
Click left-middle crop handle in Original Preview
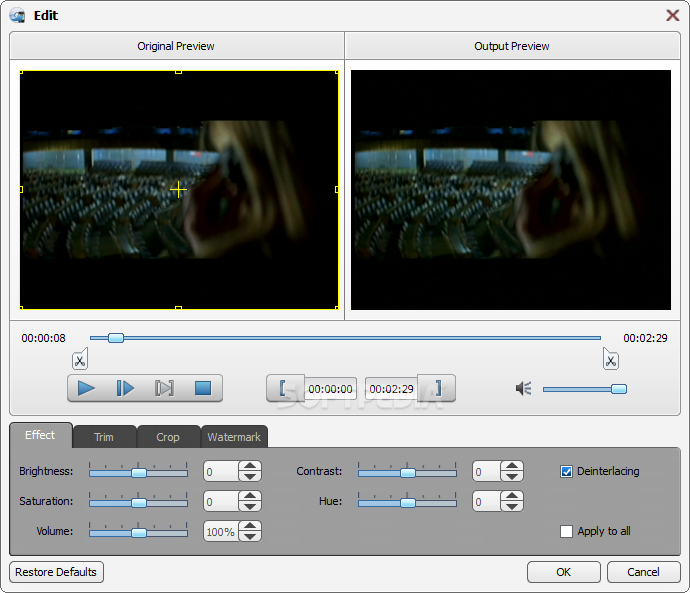click(x=21, y=190)
